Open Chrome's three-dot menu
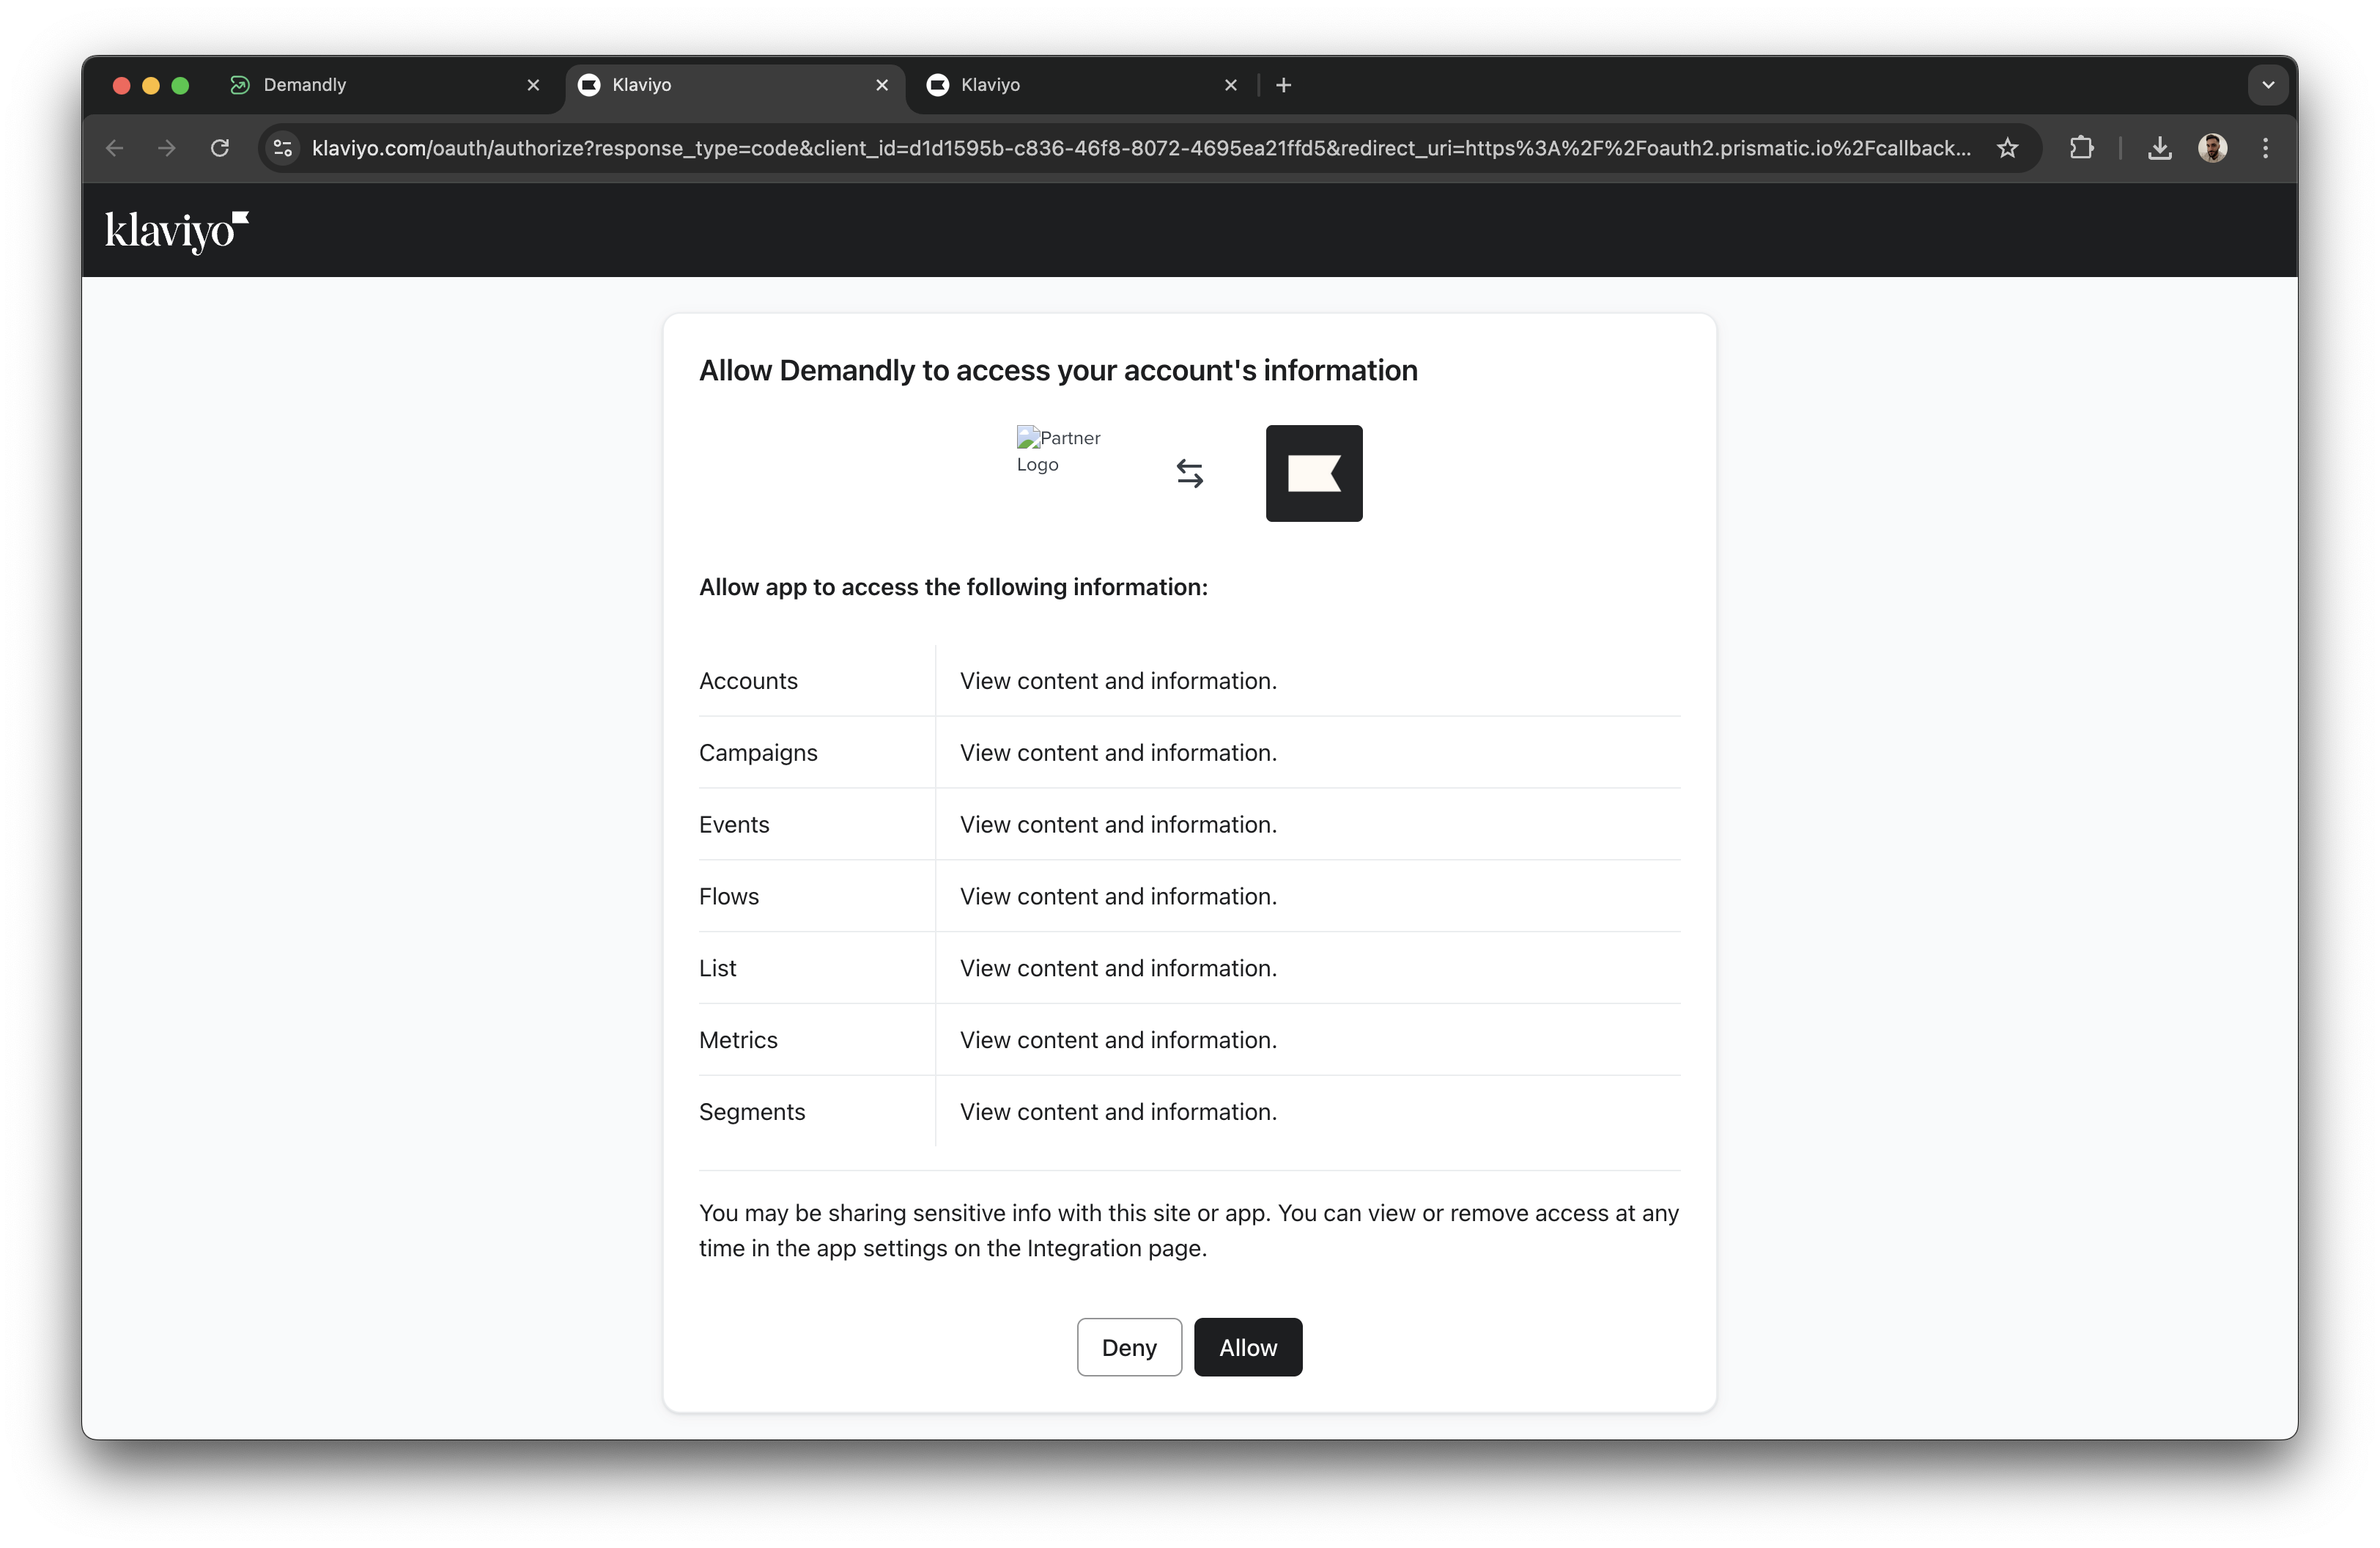The height and width of the screenshot is (1548, 2380). [x=2265, y=148]
